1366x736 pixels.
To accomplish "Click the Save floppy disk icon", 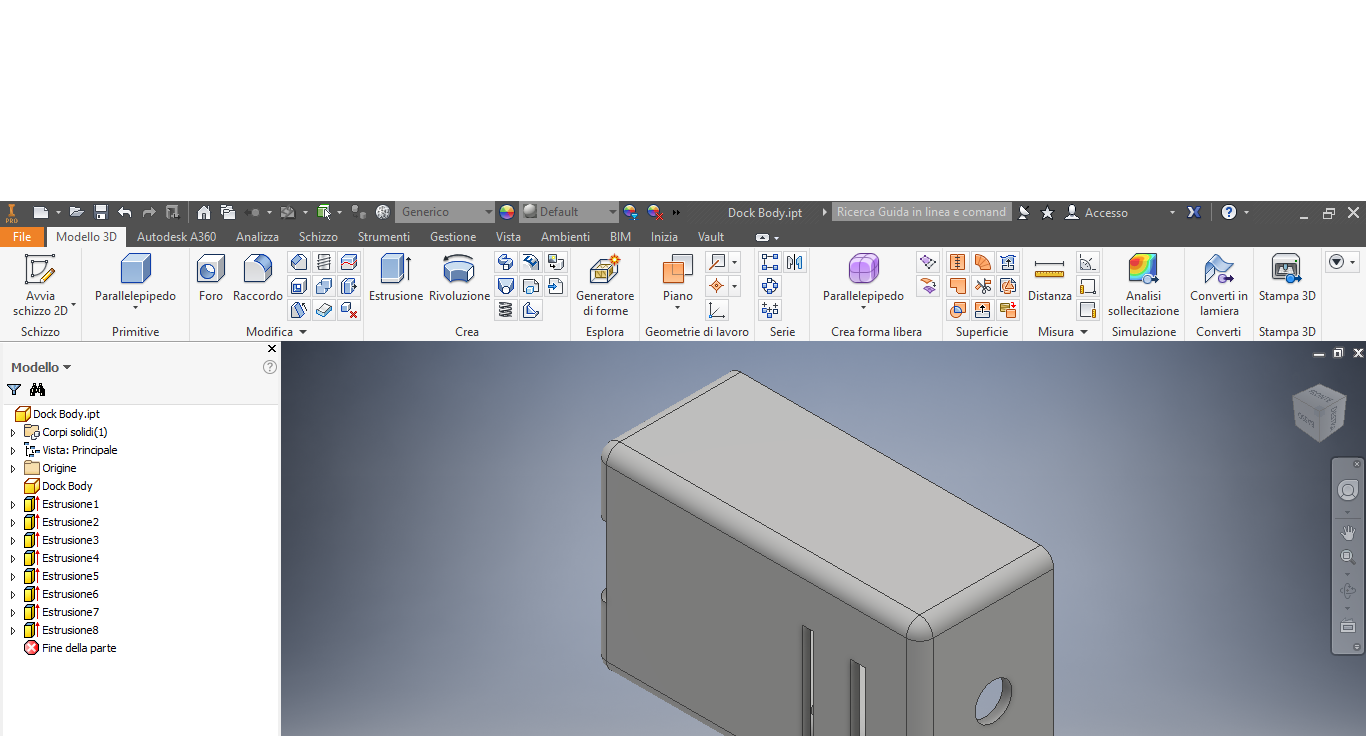I will (x=101, y=212).
